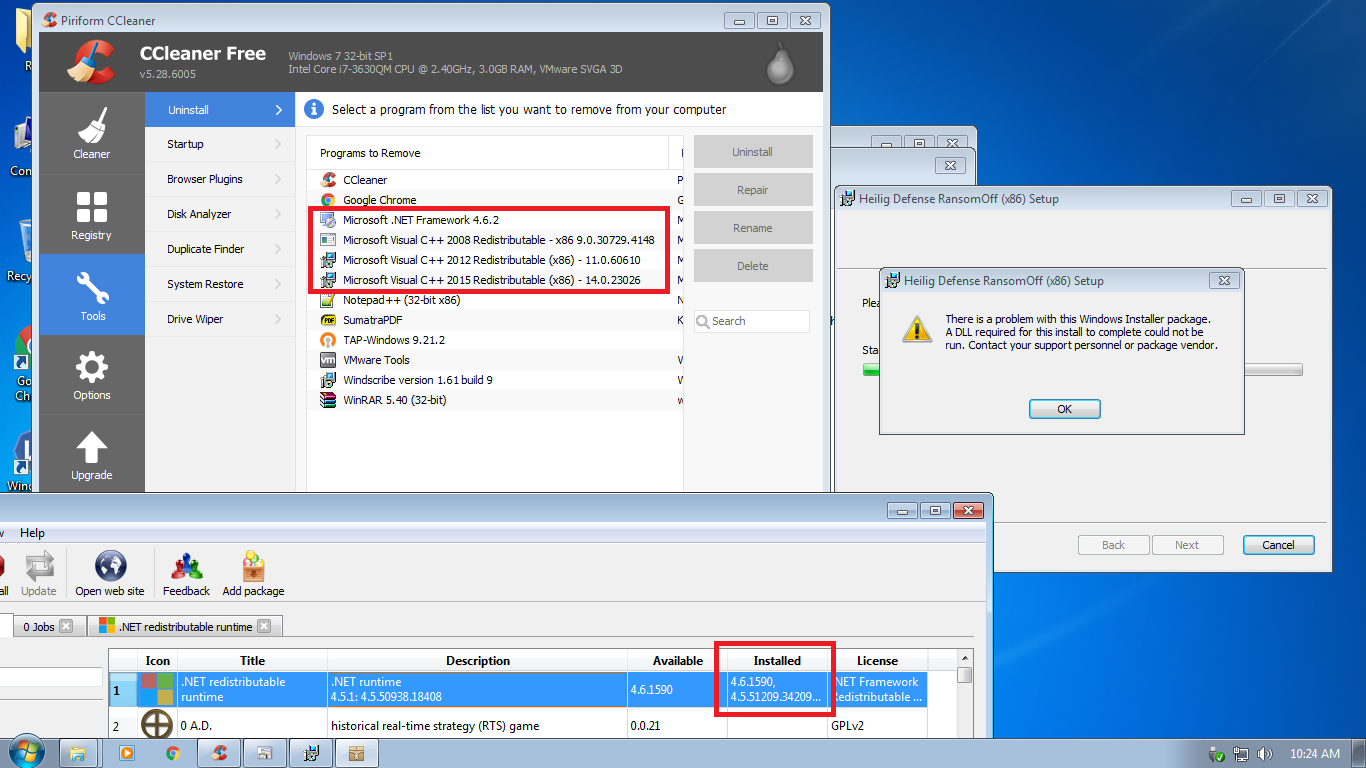1366x768 pixels.
Task: Click the Piriform pear logo in CCleaner header
Action: (x=780, y=63)
